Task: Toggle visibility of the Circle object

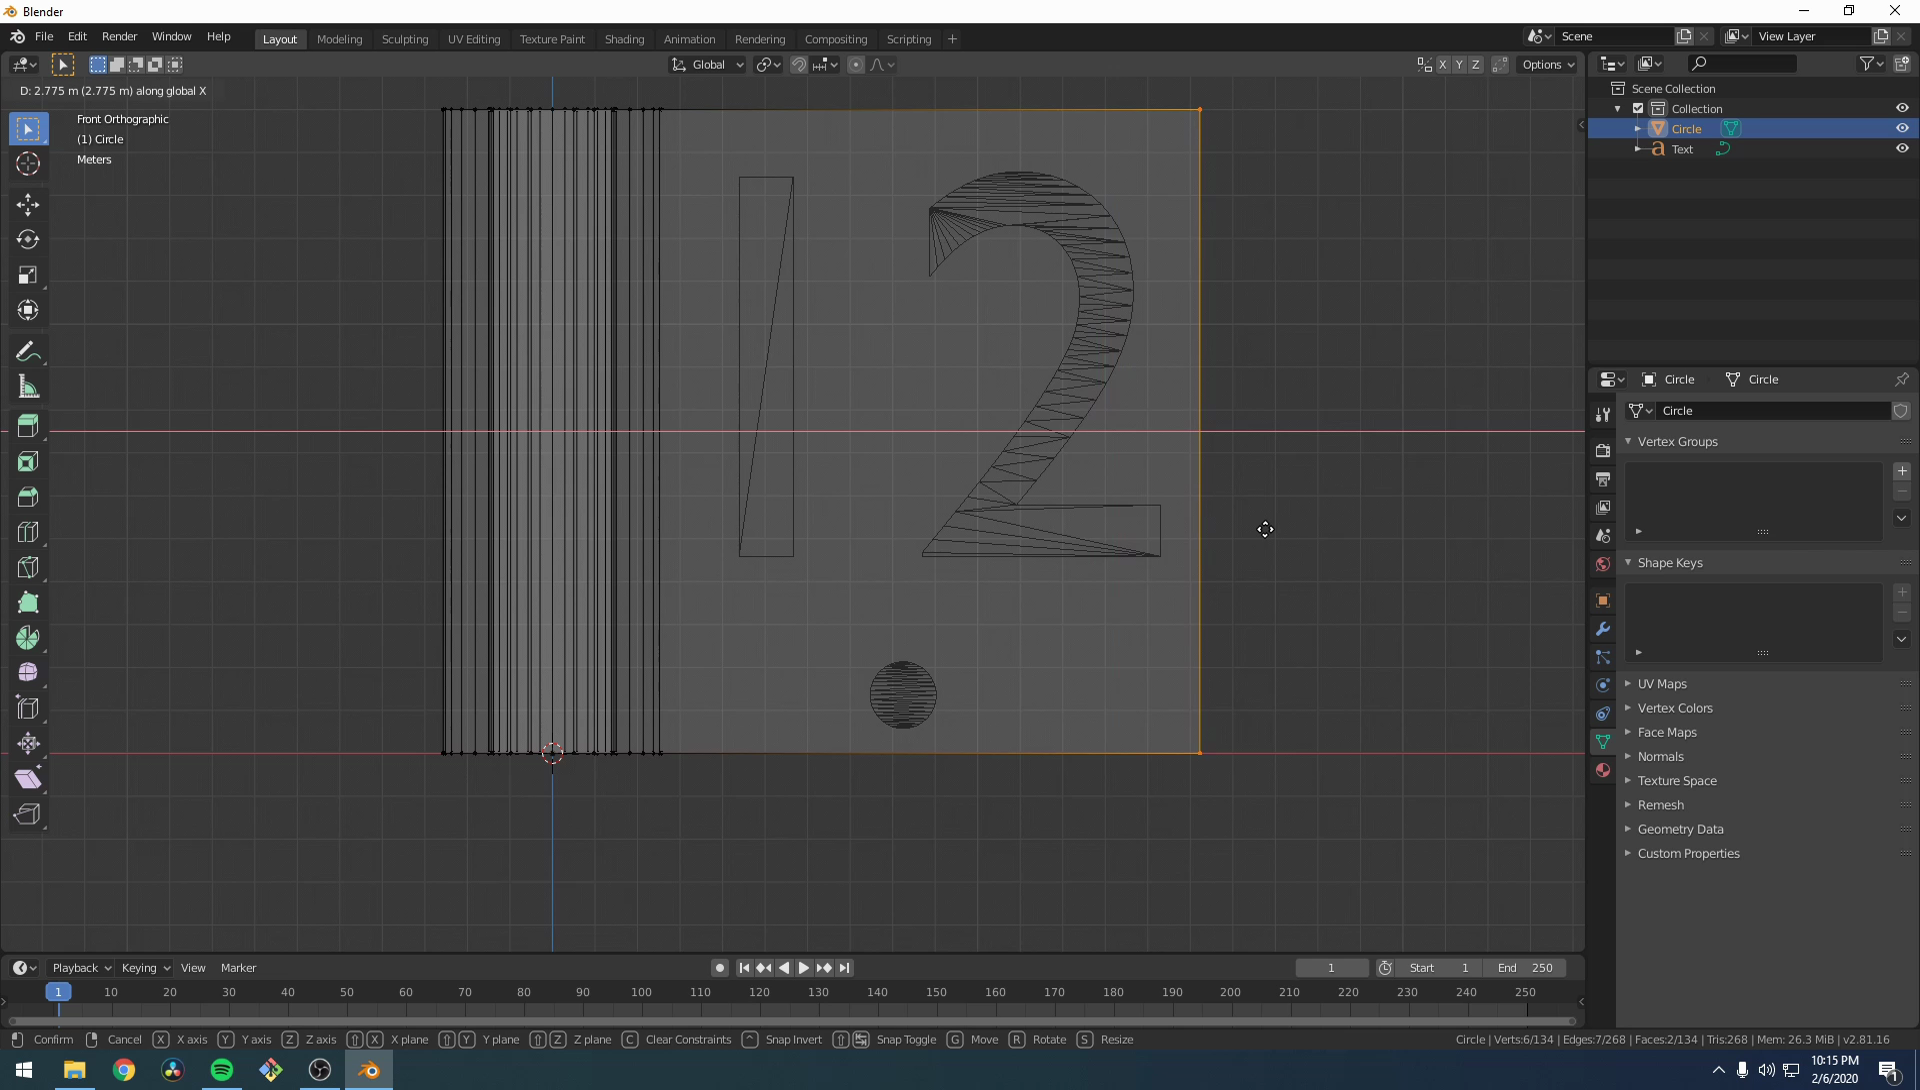Action: [x=1902, y=128]
